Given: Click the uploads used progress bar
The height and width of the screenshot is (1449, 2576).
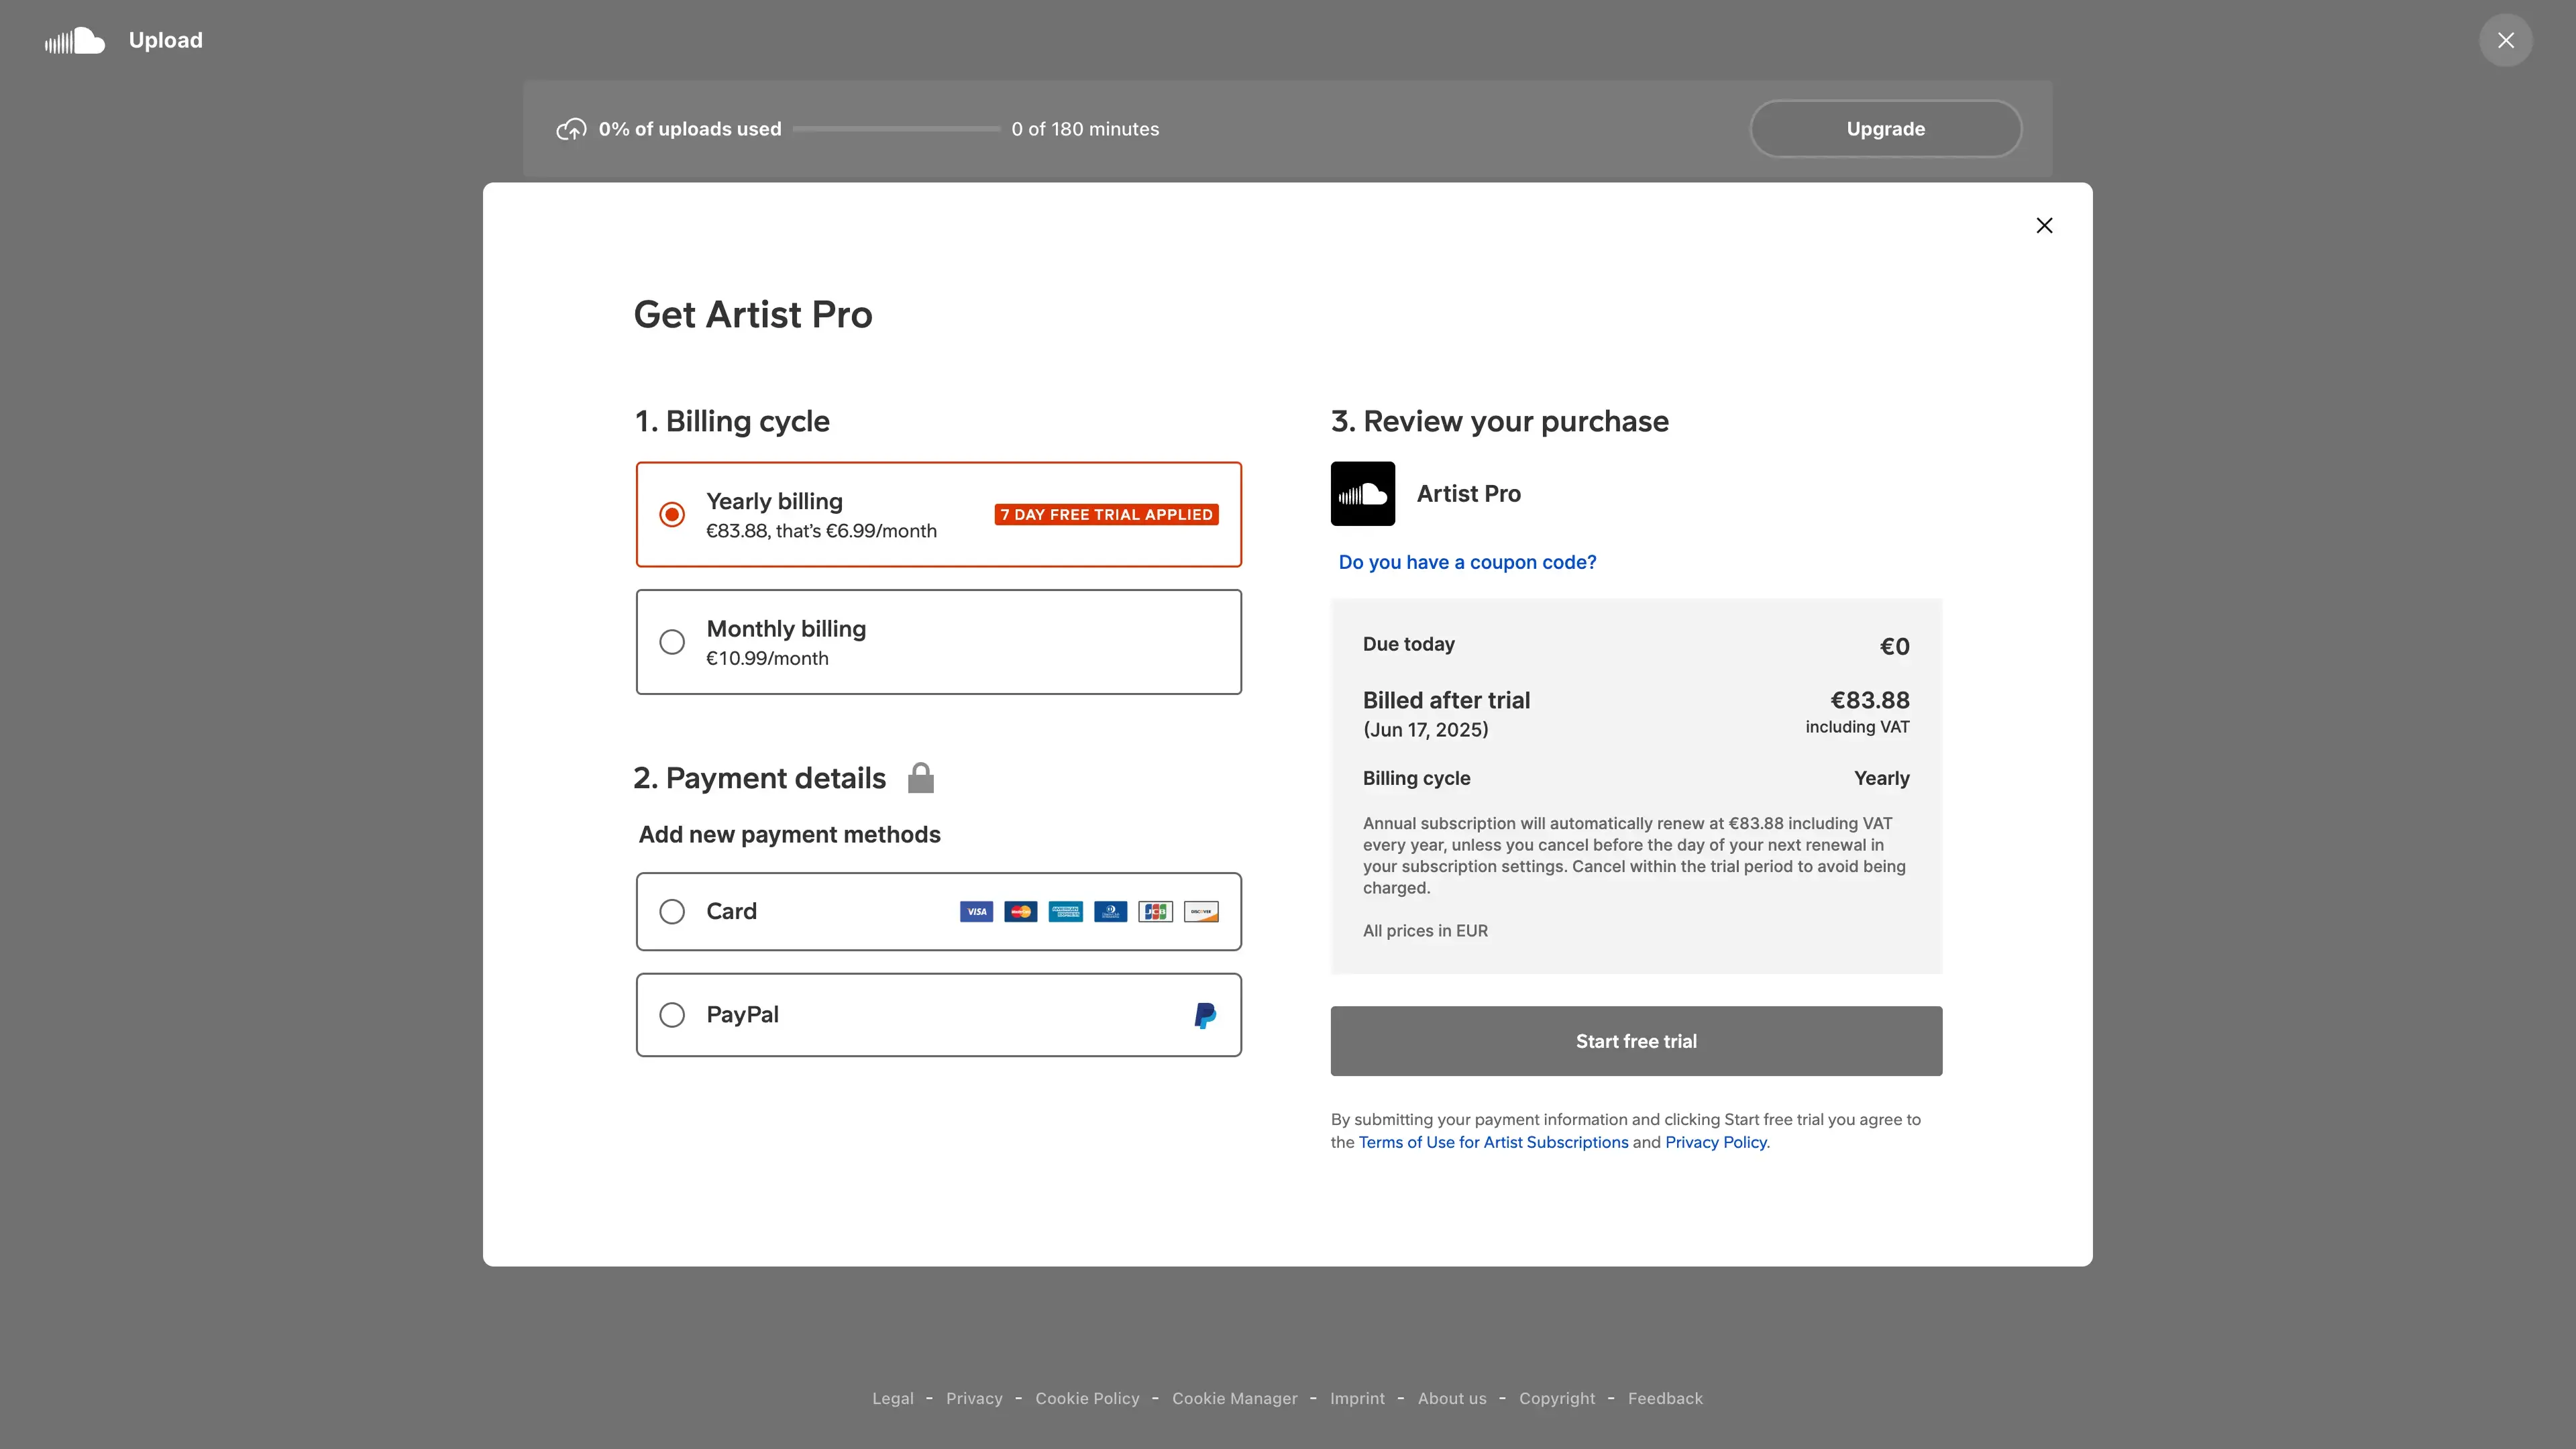Looking at the screenshot, I should click(x=896, y=129).
